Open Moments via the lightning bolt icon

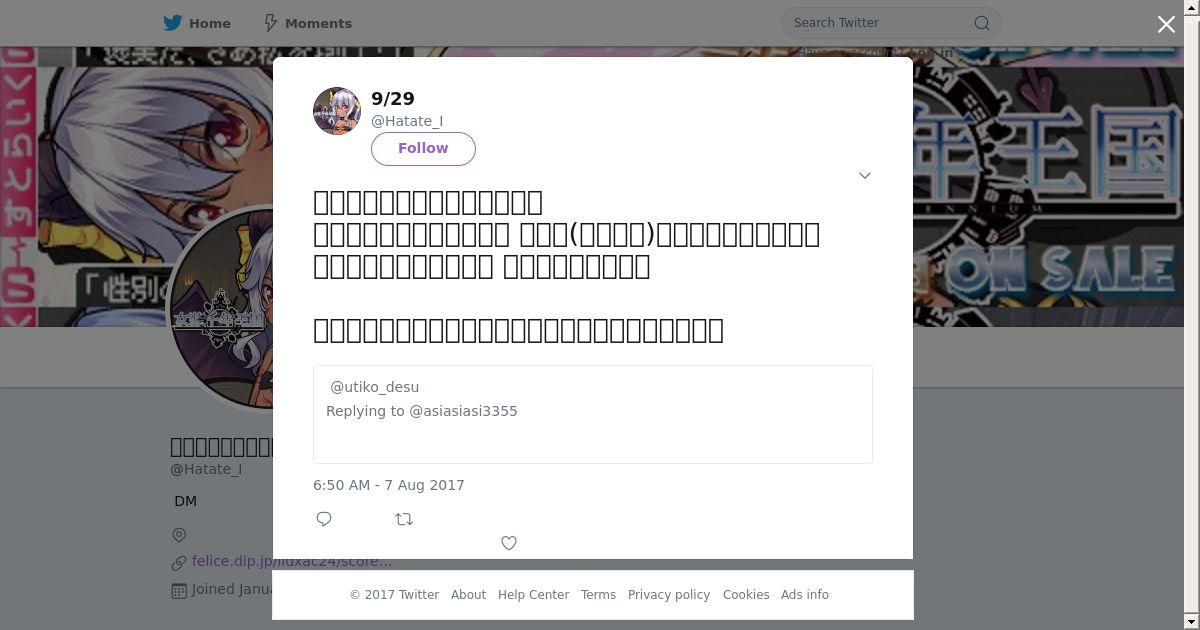270,22
